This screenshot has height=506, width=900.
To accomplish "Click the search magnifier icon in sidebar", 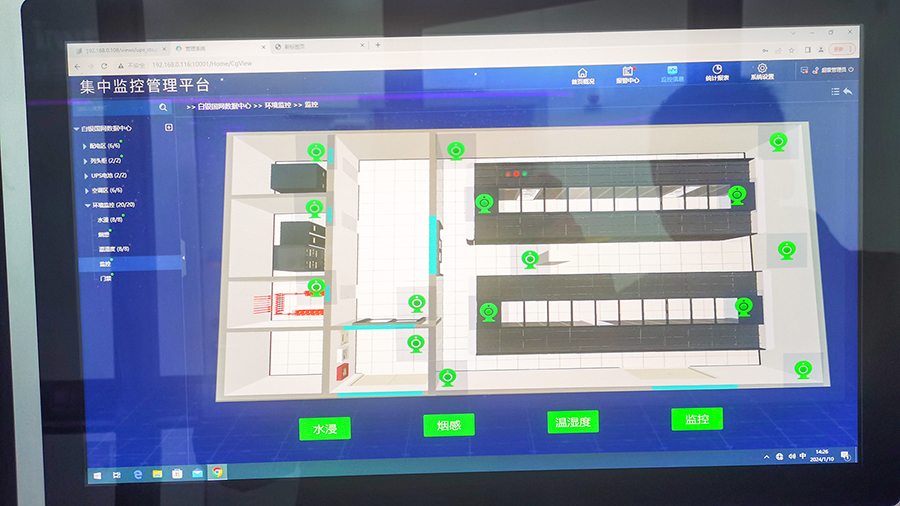I will 163,107.
